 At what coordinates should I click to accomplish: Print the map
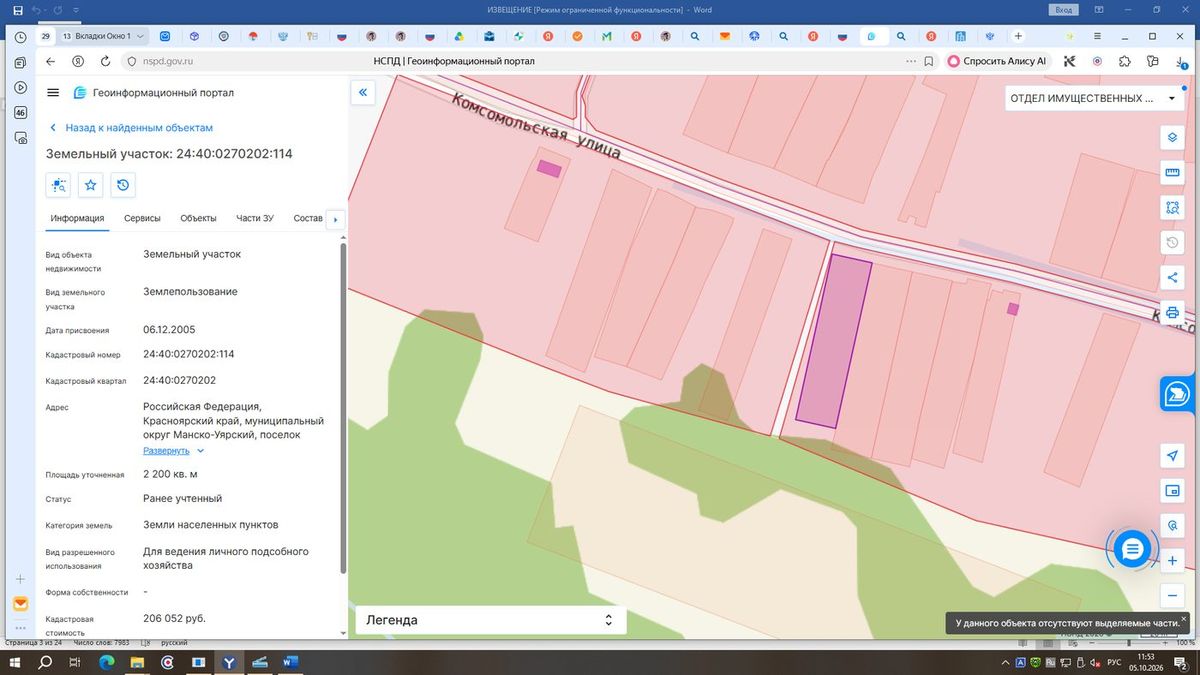point(1173,312)
